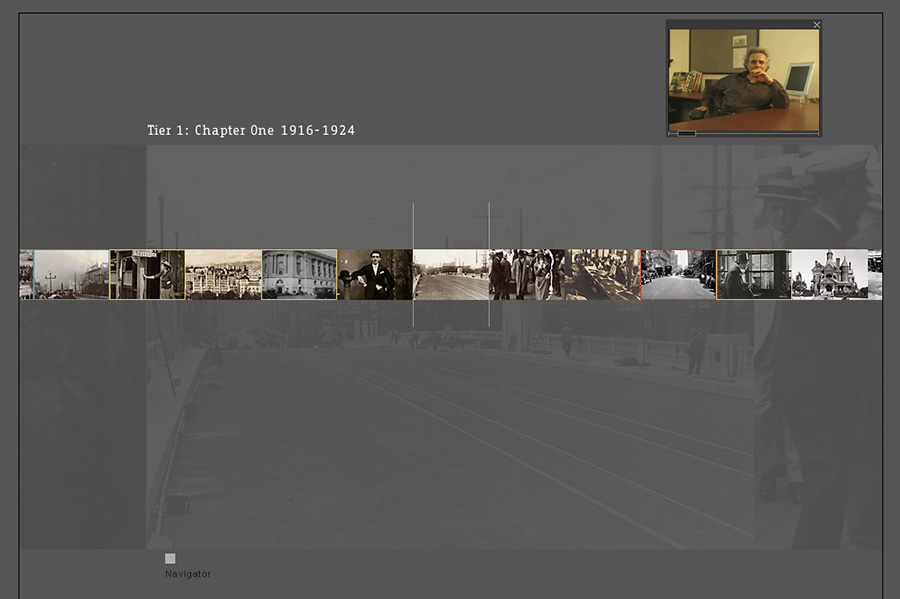Choose the neoclassical stone building thumbnail

[299, 275]
